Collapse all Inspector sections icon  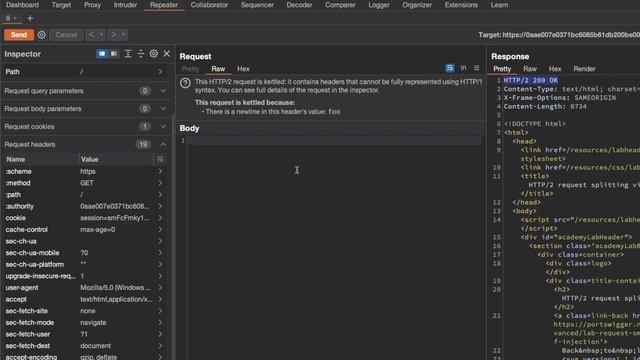coord(141,54)
